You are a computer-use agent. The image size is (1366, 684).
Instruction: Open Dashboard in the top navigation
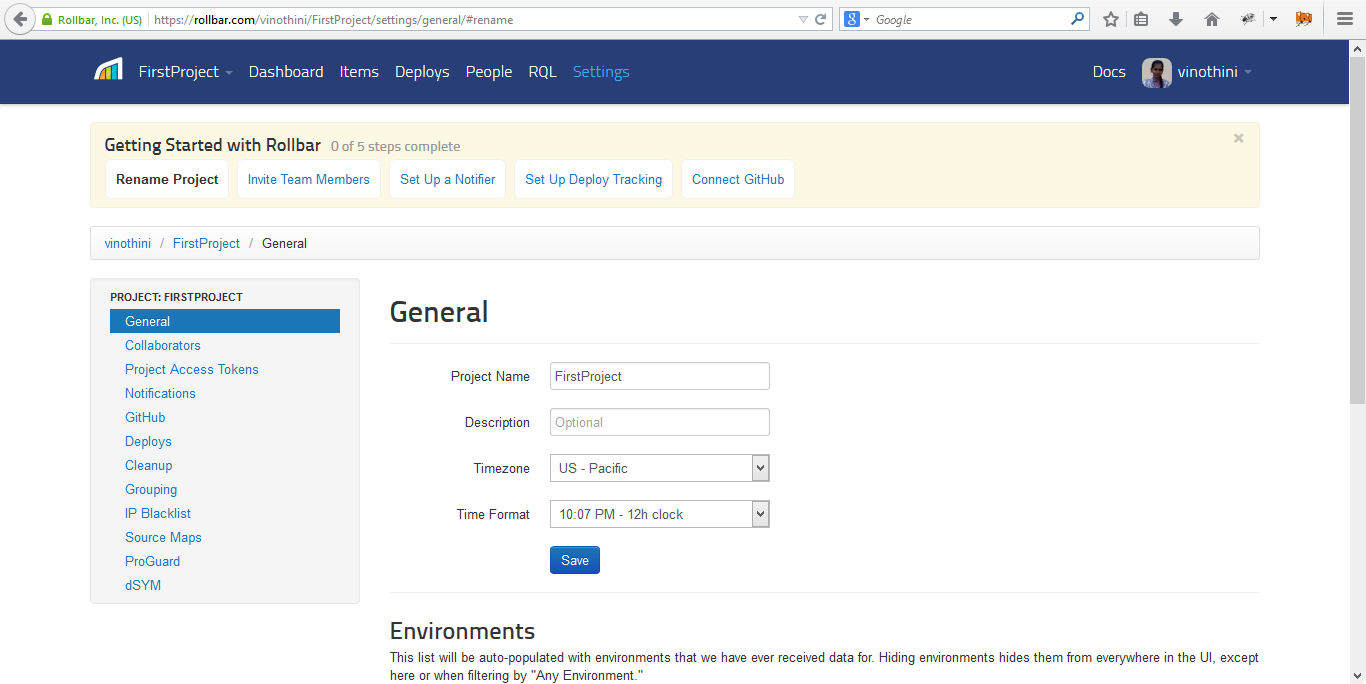[x=286, y=72]
